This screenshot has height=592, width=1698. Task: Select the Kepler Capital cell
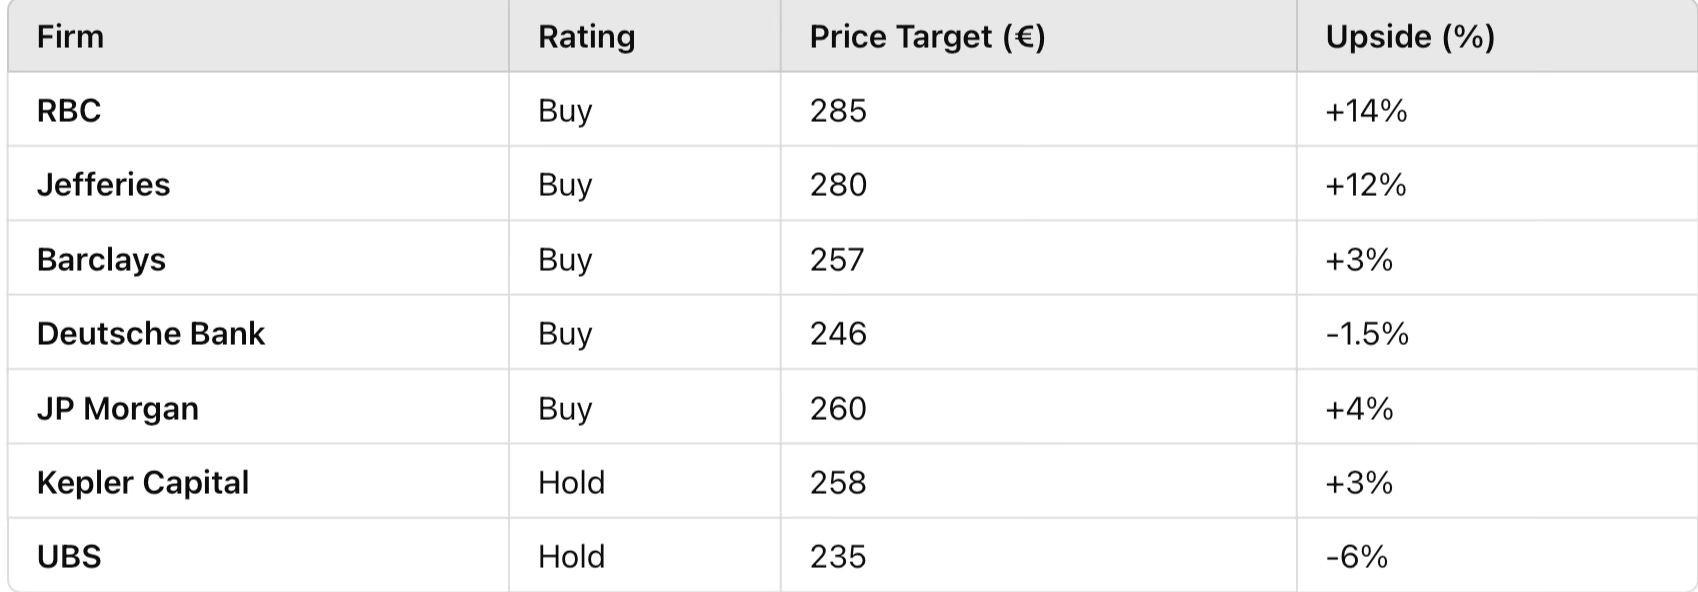(x=142, y=483)
